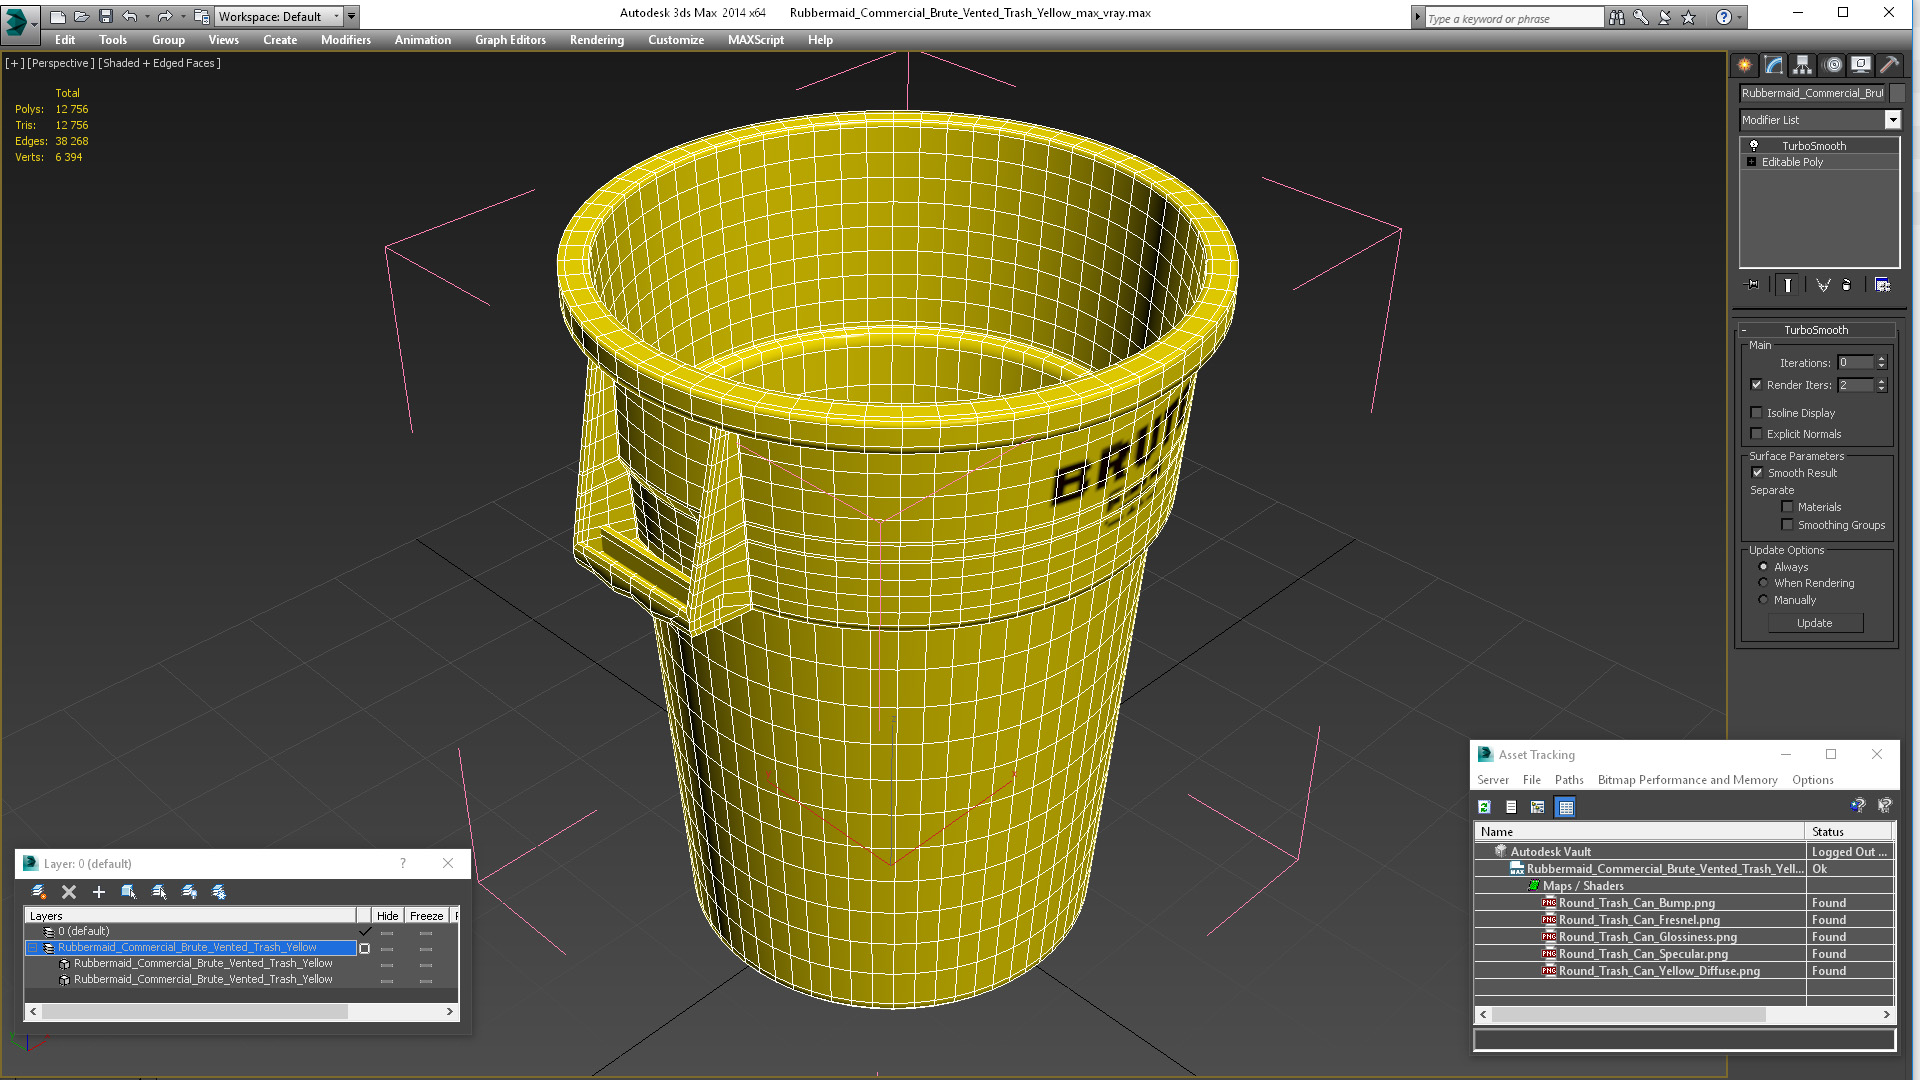Viewport: 1920px width, 1080px height.
Task: Click Delete layer X icon in Layer dialog
Action: (69, 892)
